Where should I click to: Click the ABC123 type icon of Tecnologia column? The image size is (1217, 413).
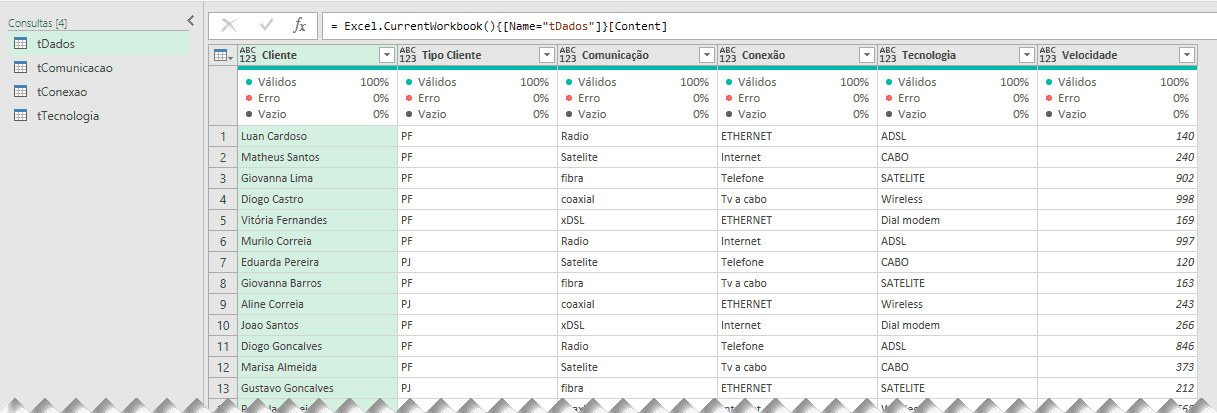click(x=888, y=56)
